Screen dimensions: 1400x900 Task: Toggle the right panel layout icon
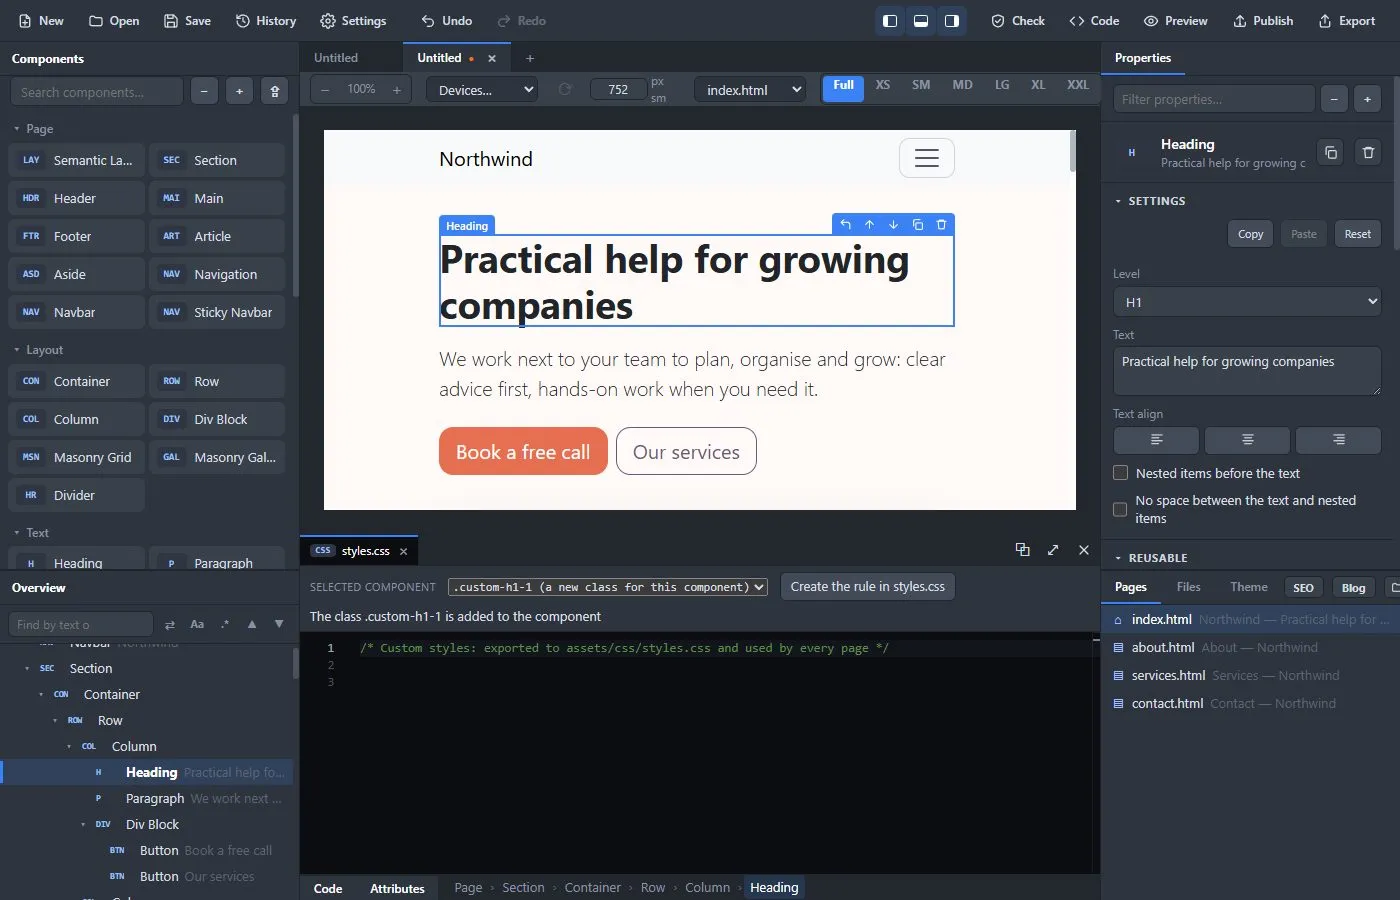(x=952, y=21)
